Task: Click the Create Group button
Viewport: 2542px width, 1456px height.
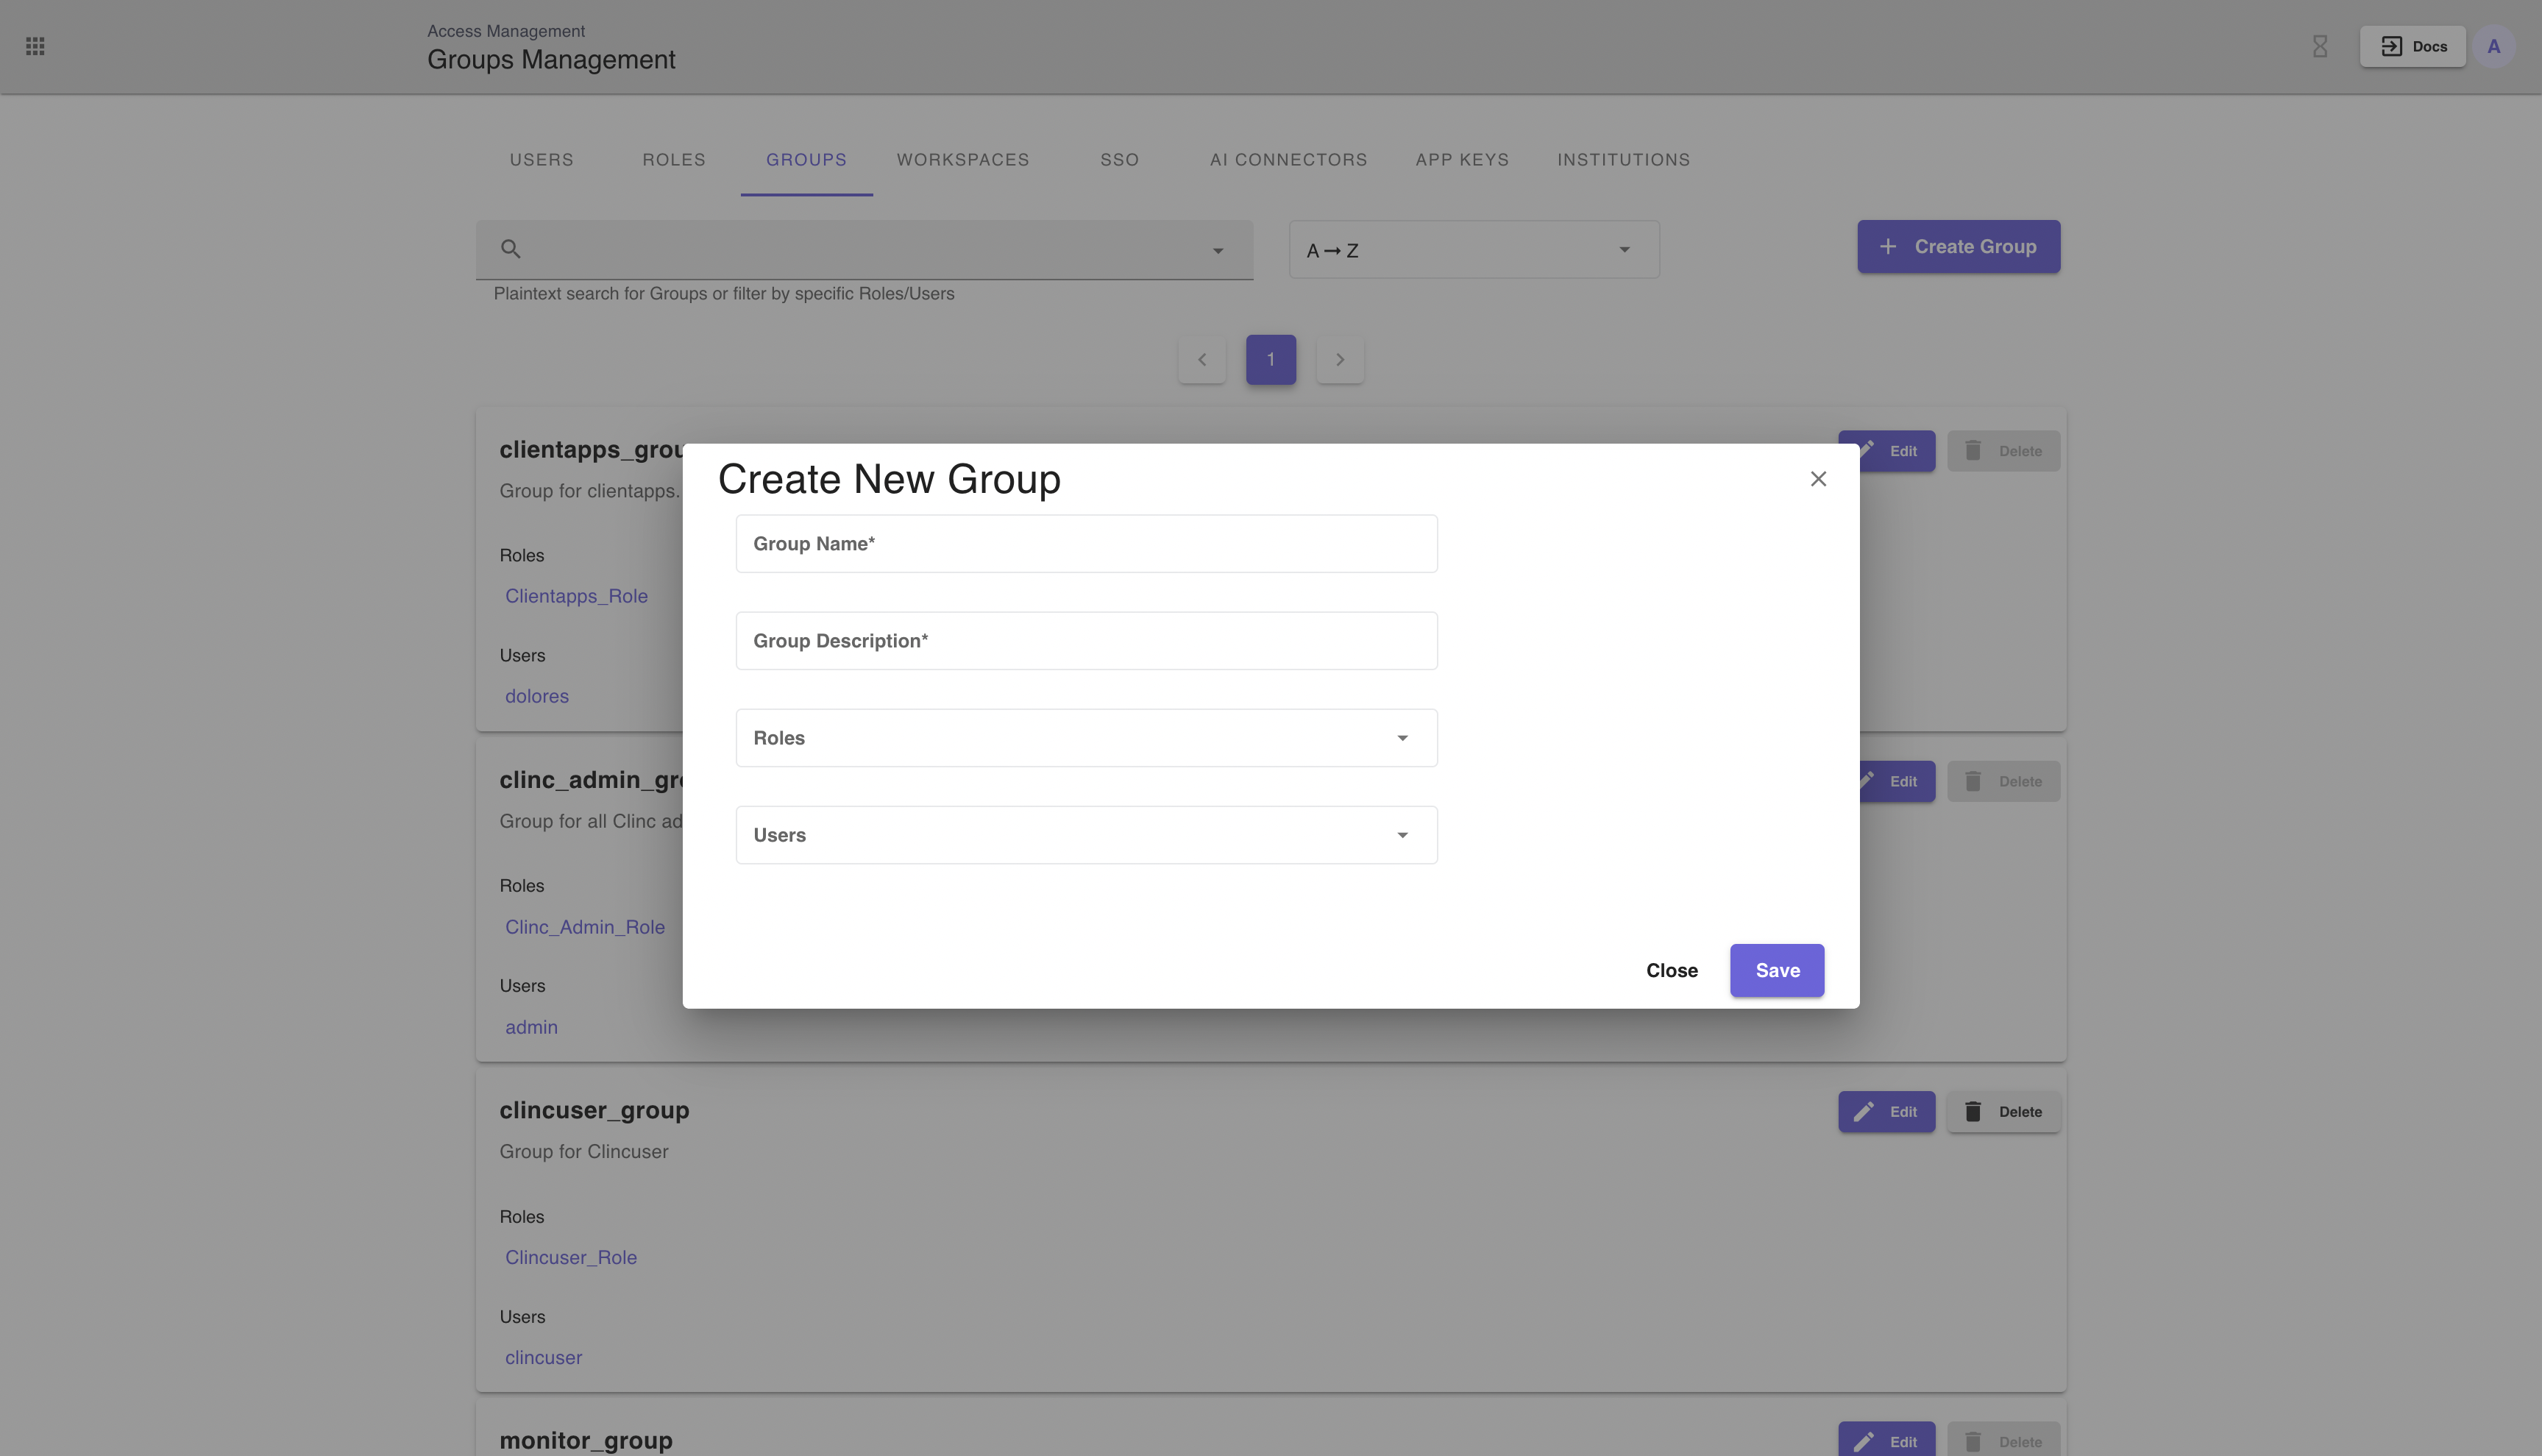Action: point(1959,246)
